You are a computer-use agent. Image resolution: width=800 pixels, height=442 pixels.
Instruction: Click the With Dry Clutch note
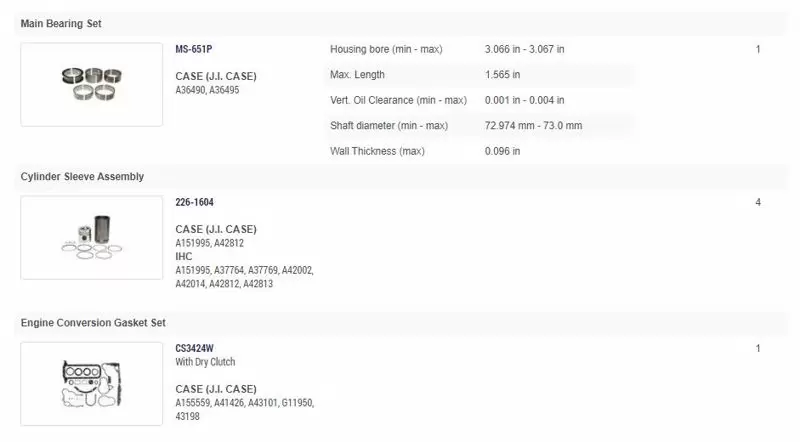[205, 362]
